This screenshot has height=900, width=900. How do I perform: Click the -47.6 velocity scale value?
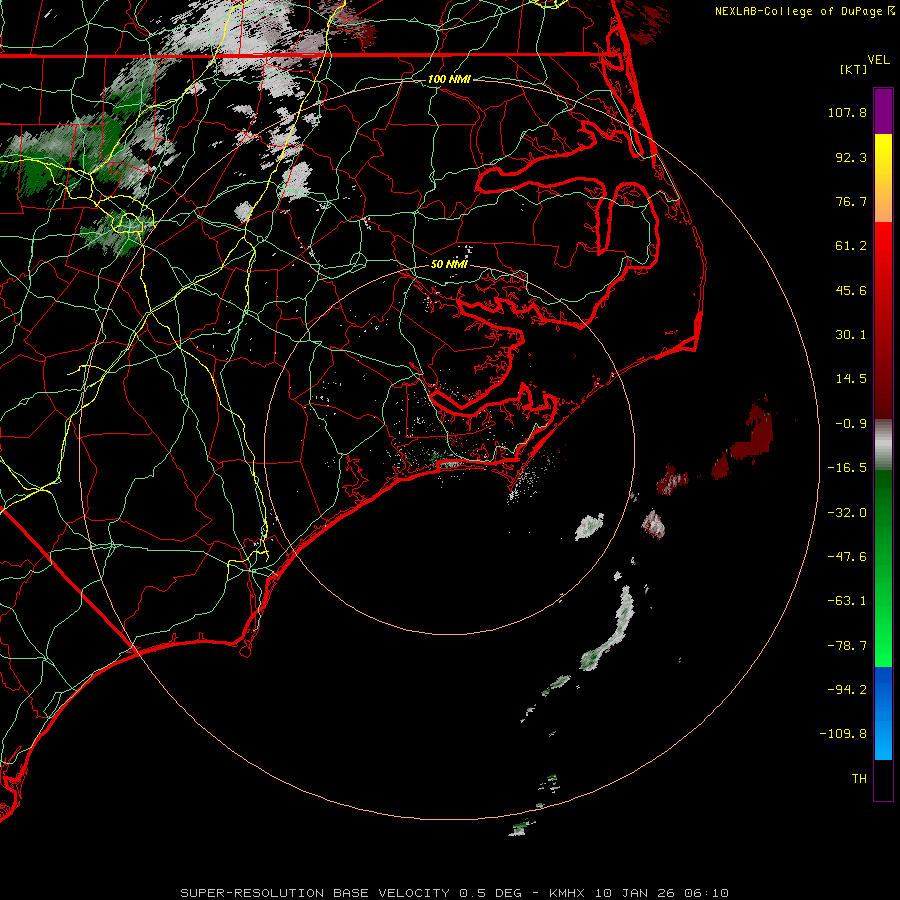pyautogui.click(x=847, y=557)
